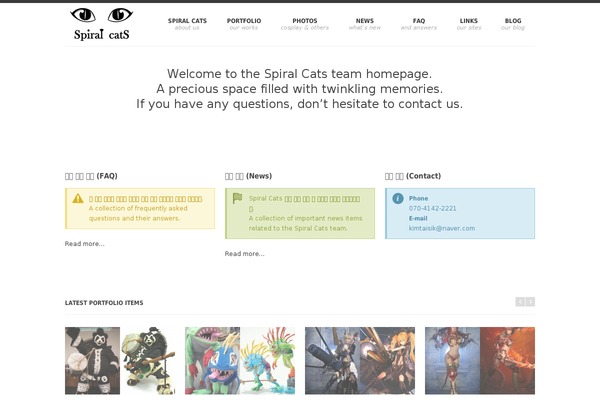Open the murloc creatures portfolio thumbnail

click(240, 361)
